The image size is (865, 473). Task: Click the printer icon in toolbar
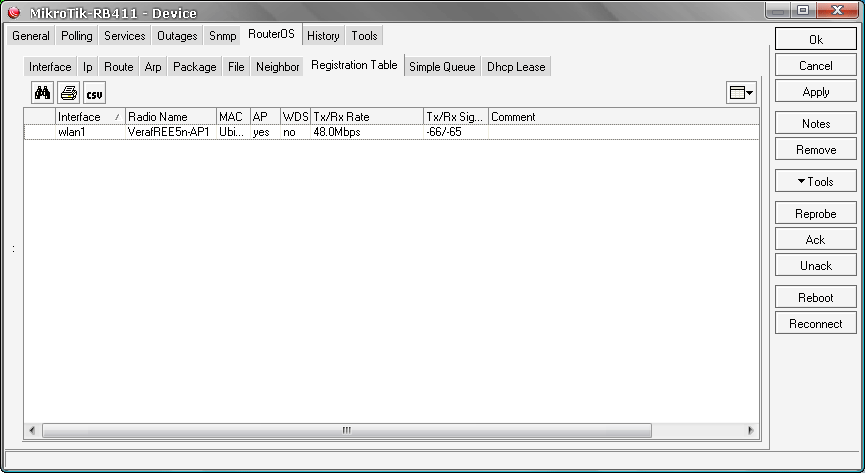(68, 93)
